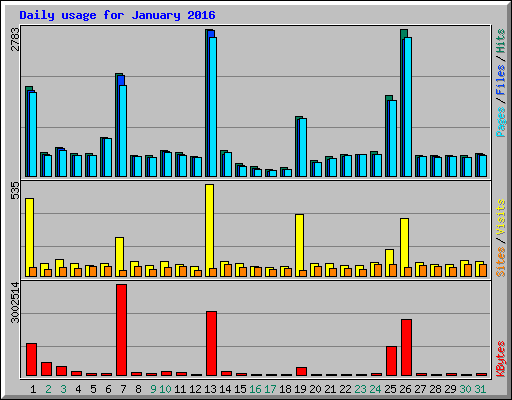Click day 29 on the date axis

pos(450,389)
